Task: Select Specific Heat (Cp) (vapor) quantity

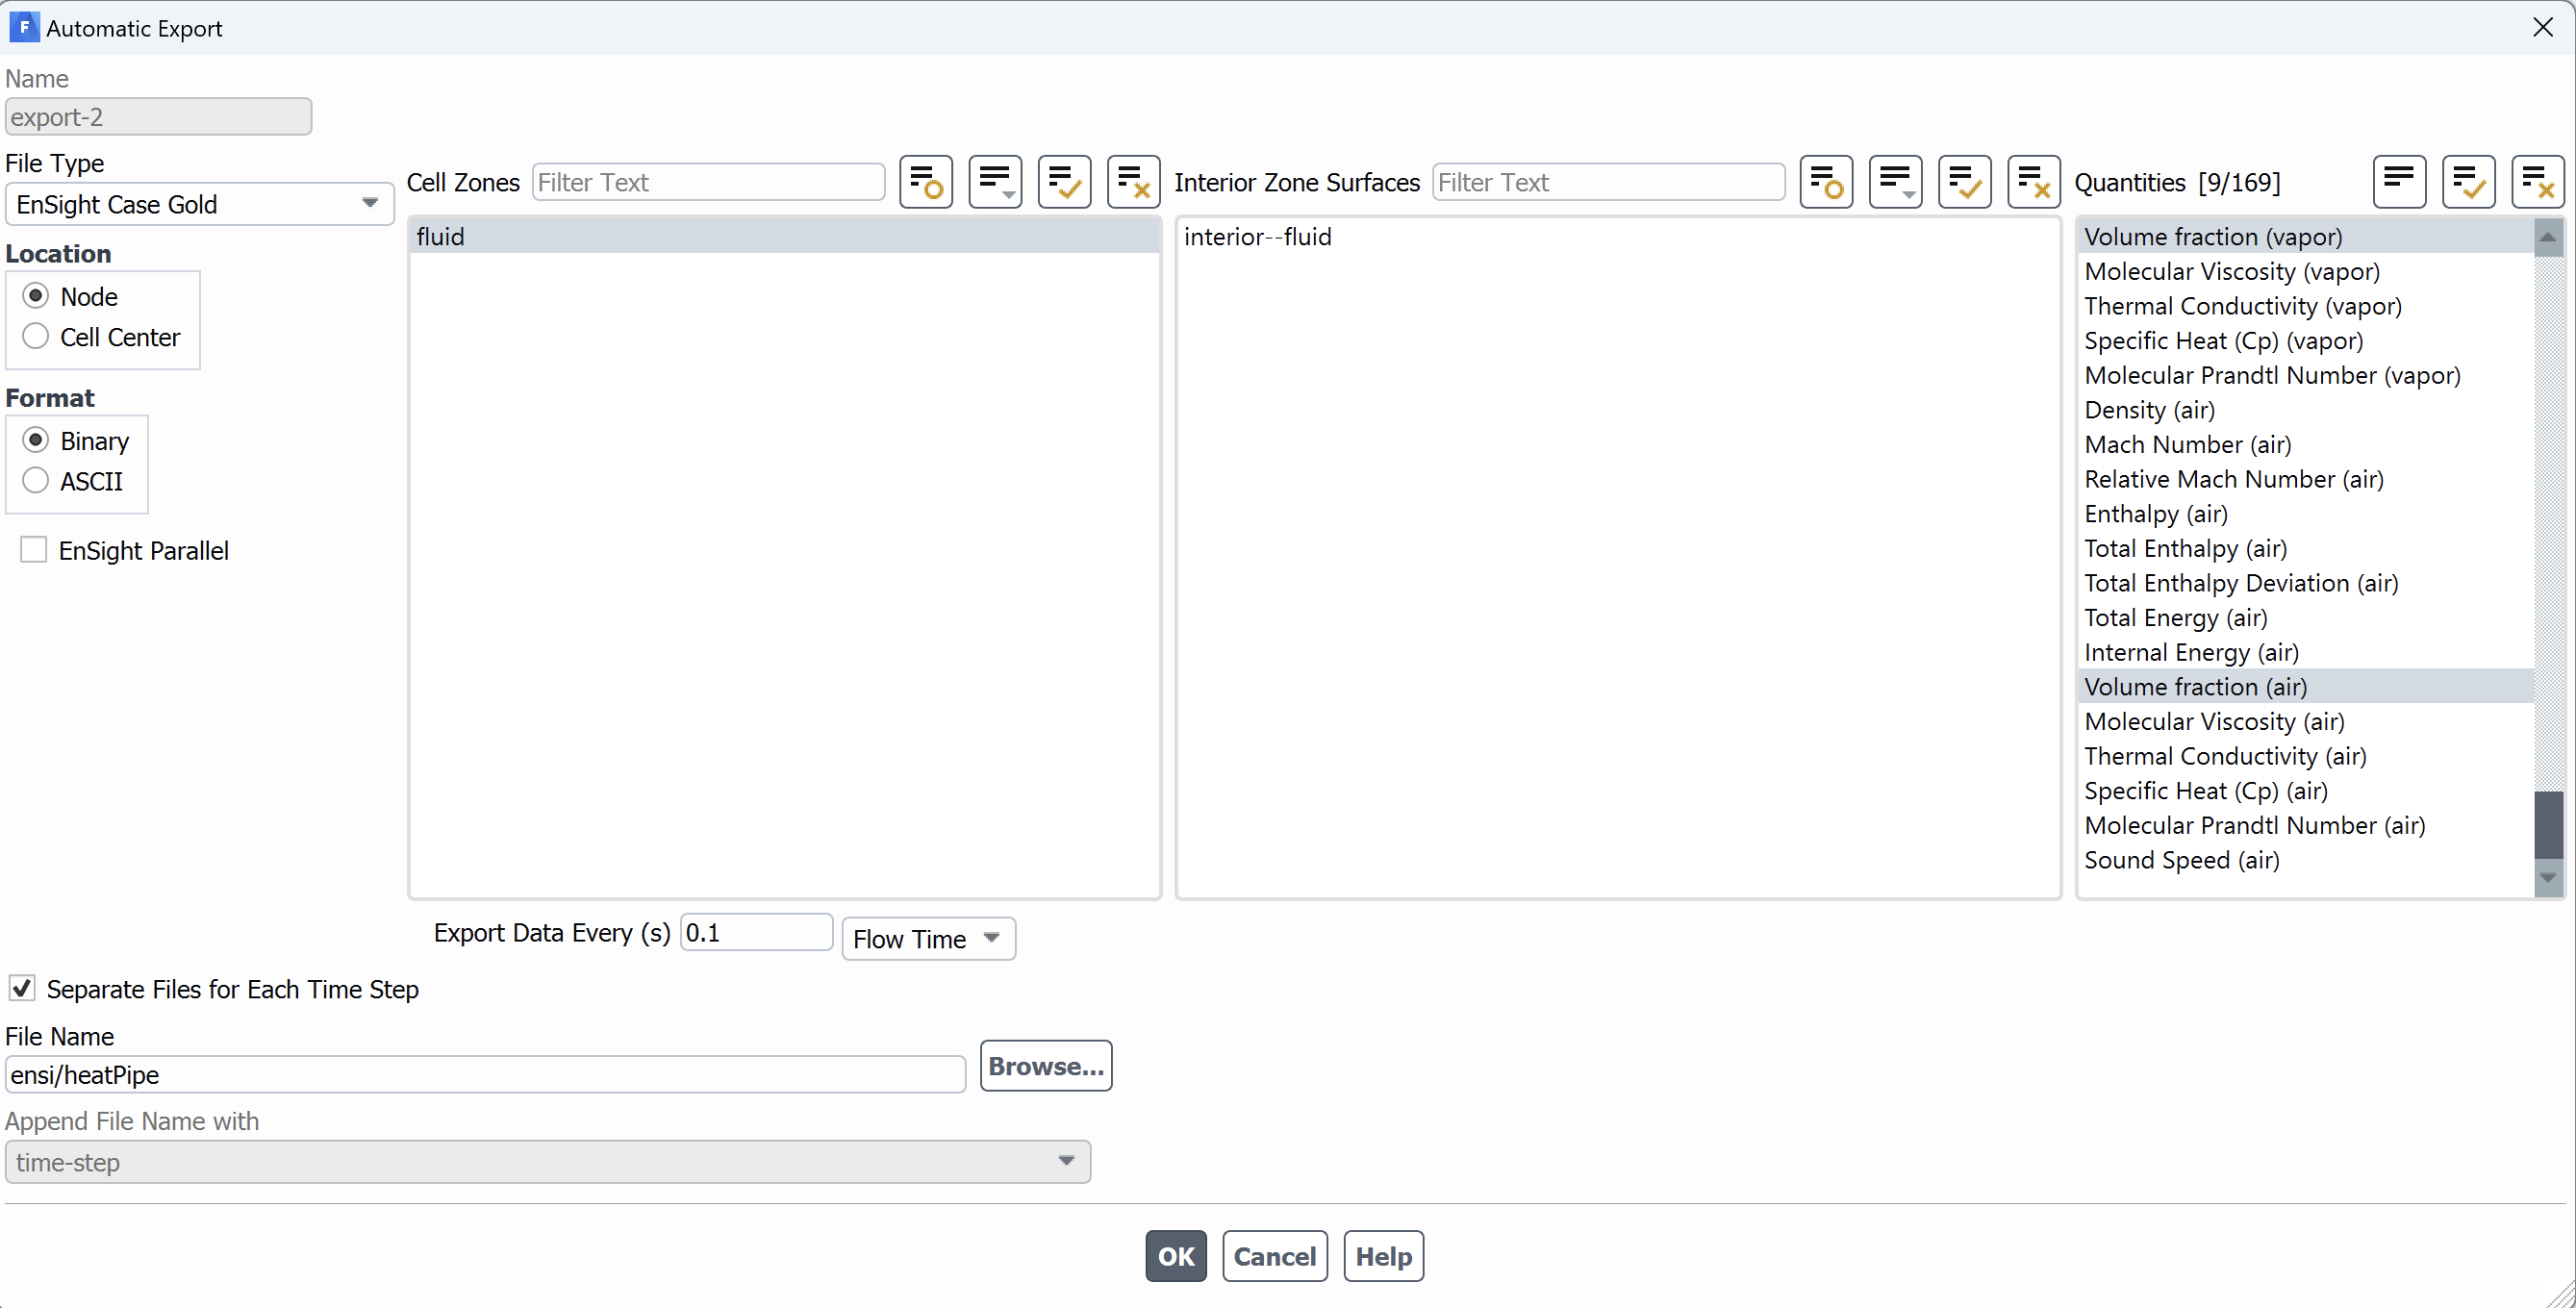Action: (x=2306, y=340)
